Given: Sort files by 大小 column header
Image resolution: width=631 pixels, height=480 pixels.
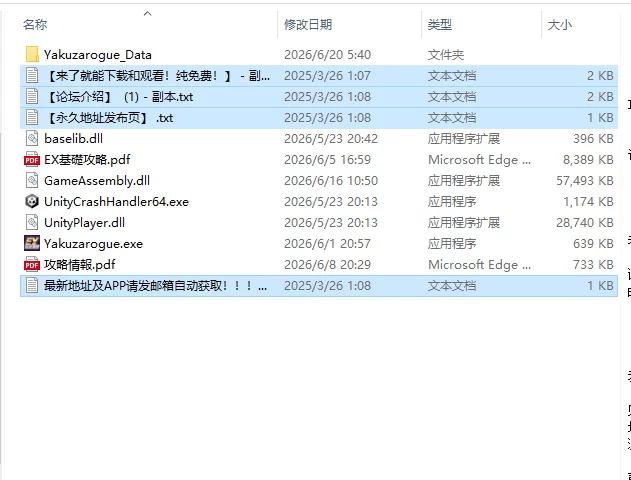Looking at the screenshot, I should click(560, 25).
